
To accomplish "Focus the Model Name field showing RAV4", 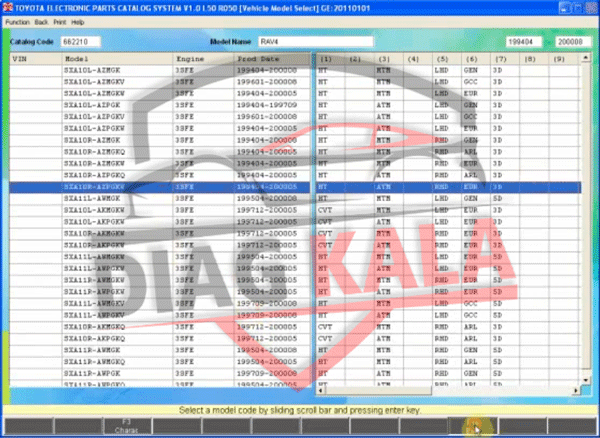I will pyautogui.click(x=316, y=42).
